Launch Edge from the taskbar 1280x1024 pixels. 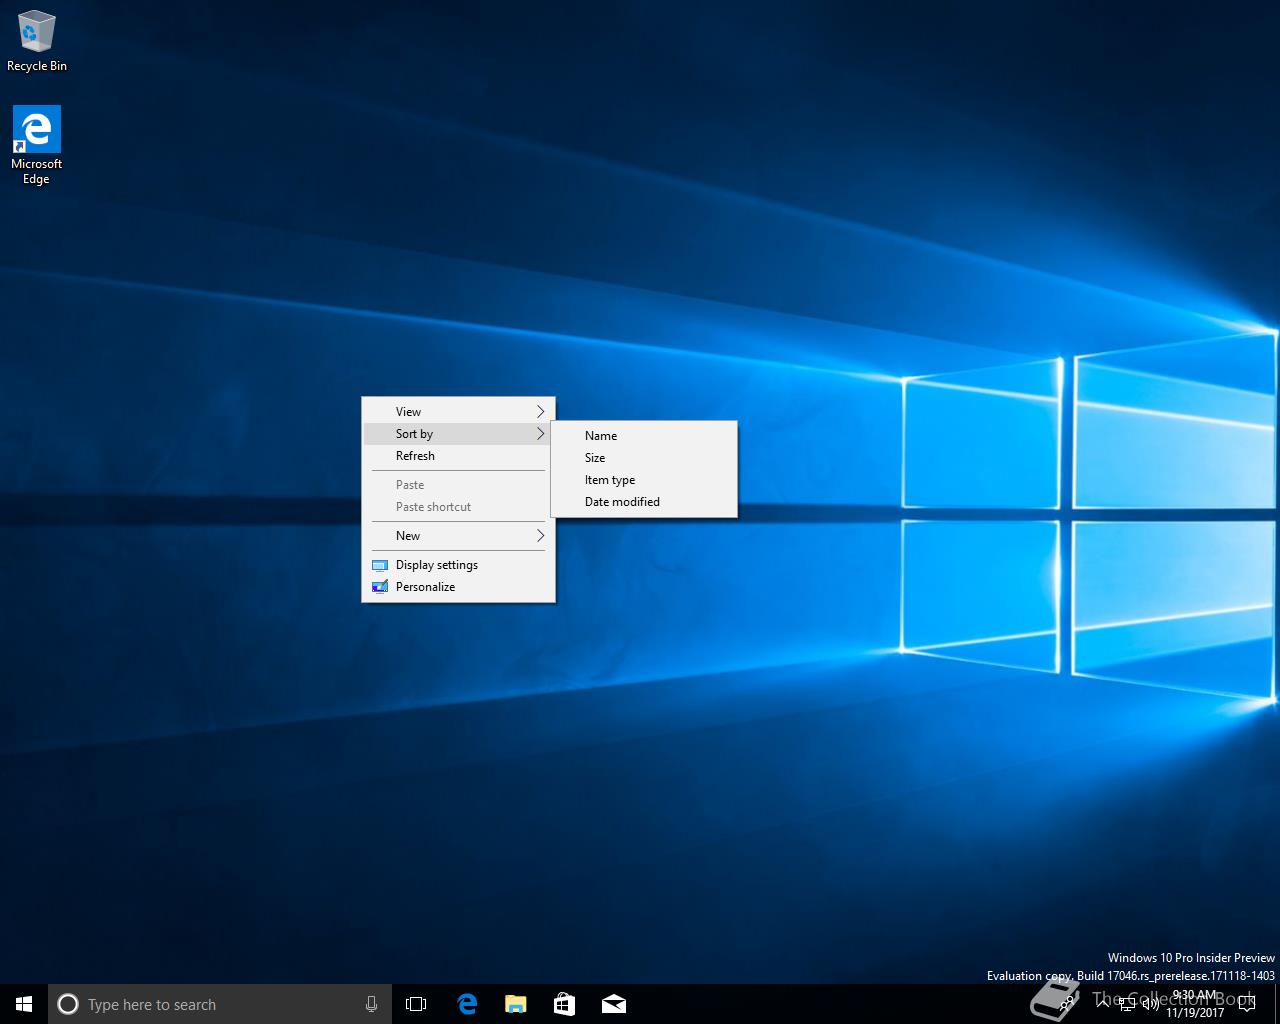click(x=466, y=1004)
